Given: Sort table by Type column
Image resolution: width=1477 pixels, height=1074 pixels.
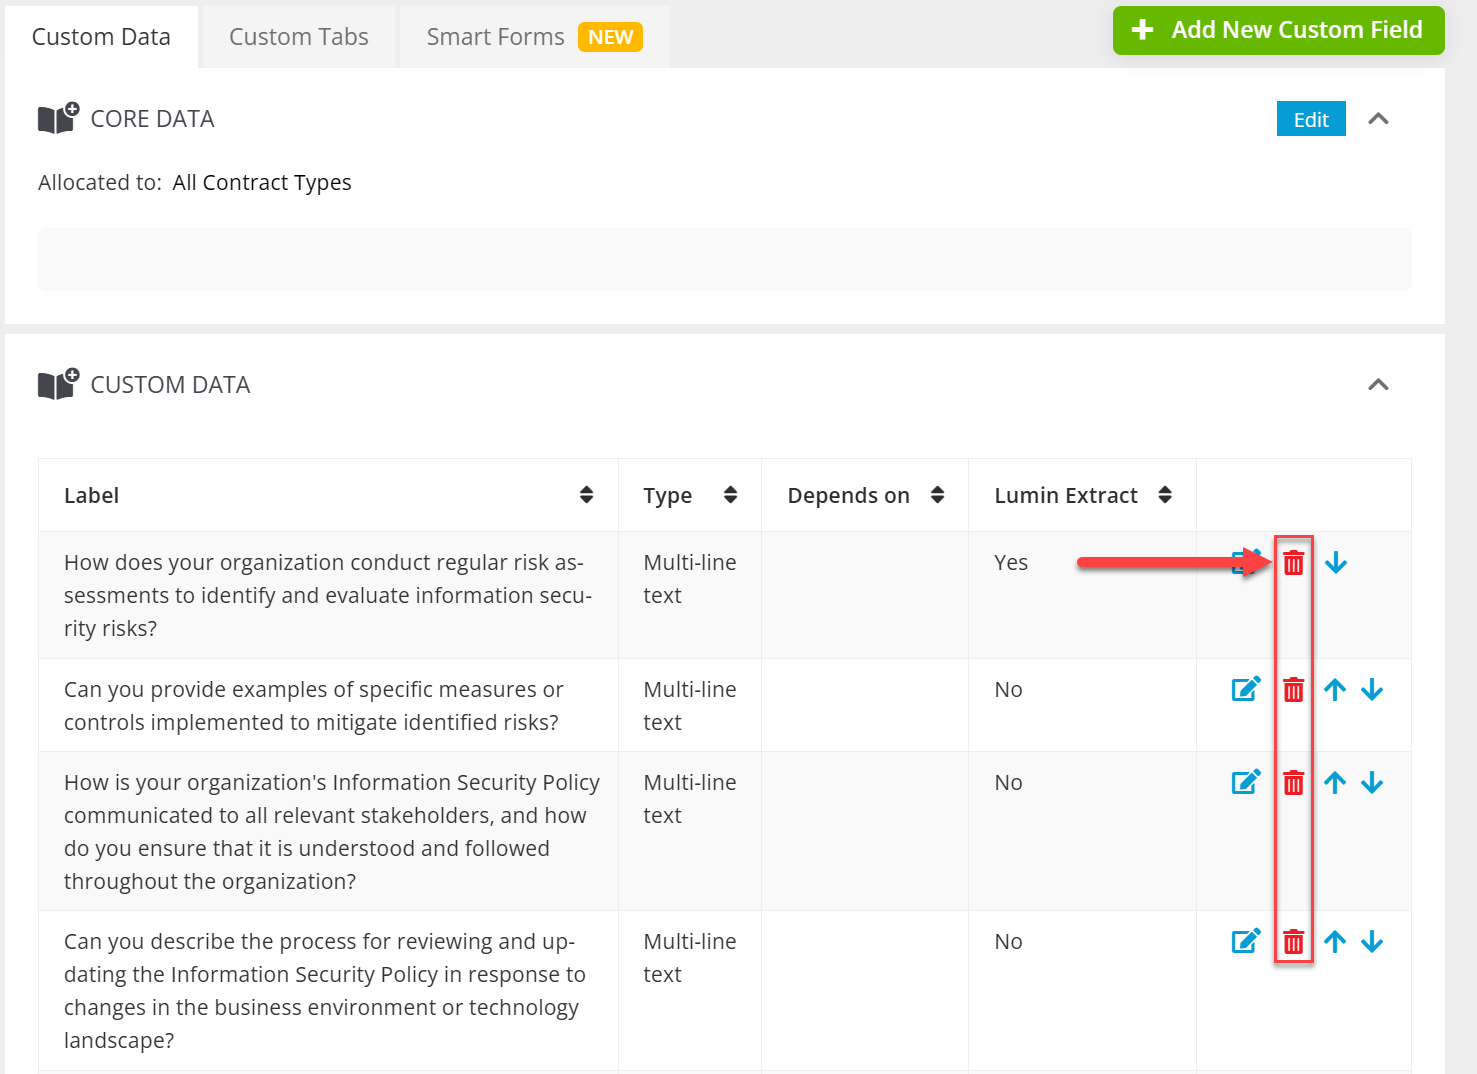Looking at the screenshot, I should (730, 495).
